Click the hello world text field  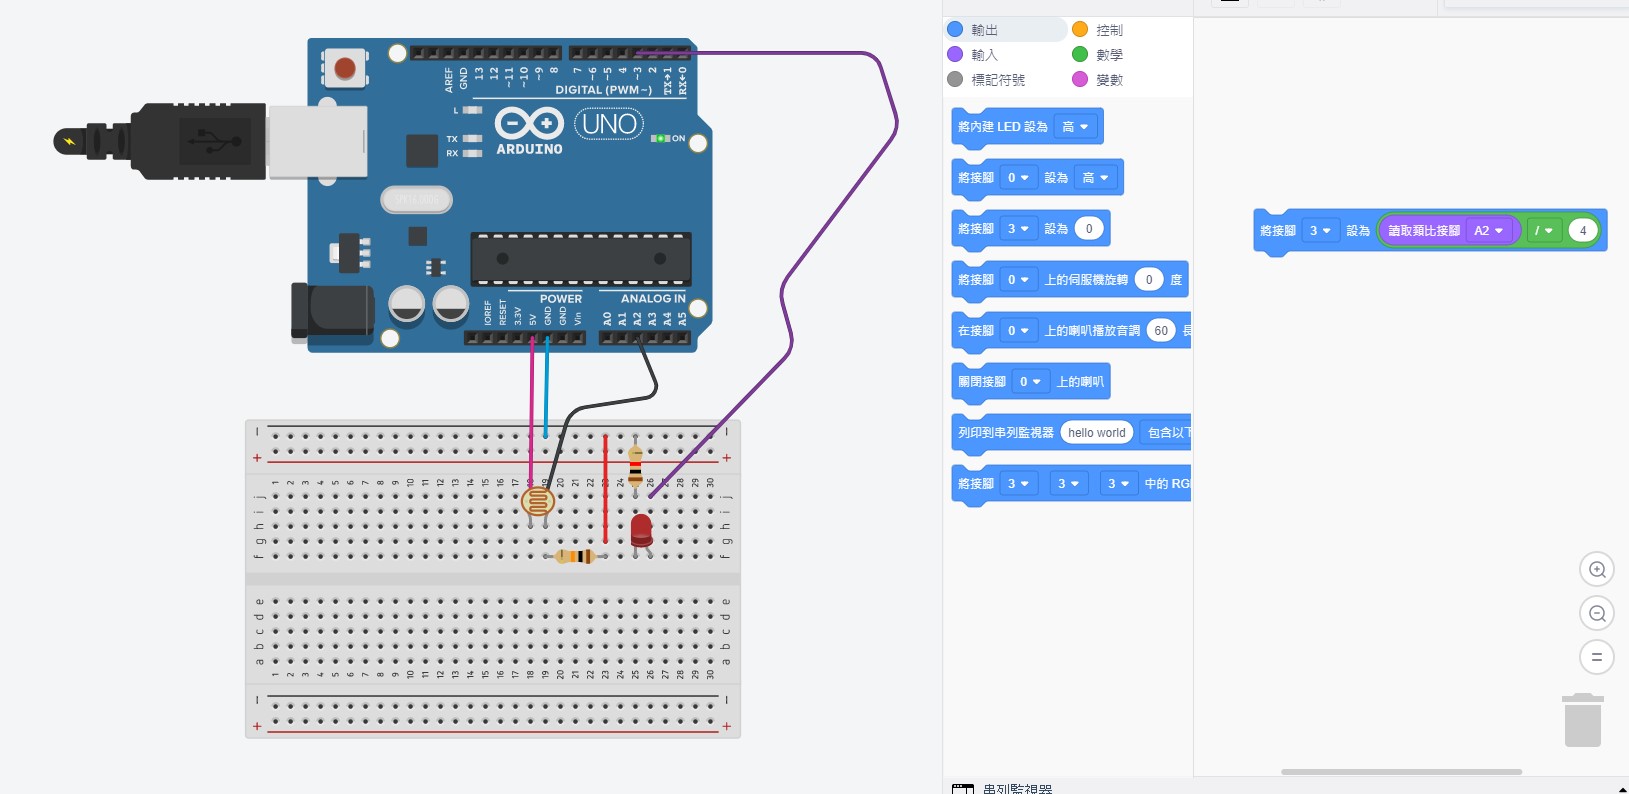(1096, 433)
